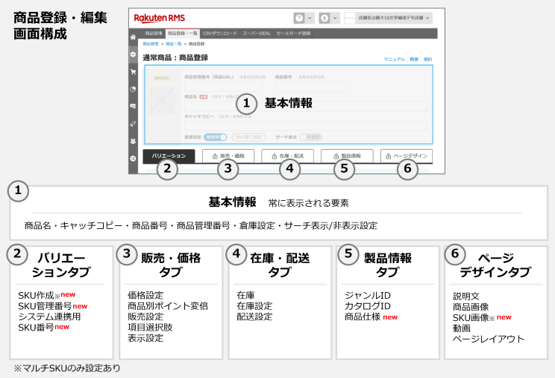The width and height of the screenshot is (555, 378).
Task: Click the '価格設定' text
Action: click(145, 295)
